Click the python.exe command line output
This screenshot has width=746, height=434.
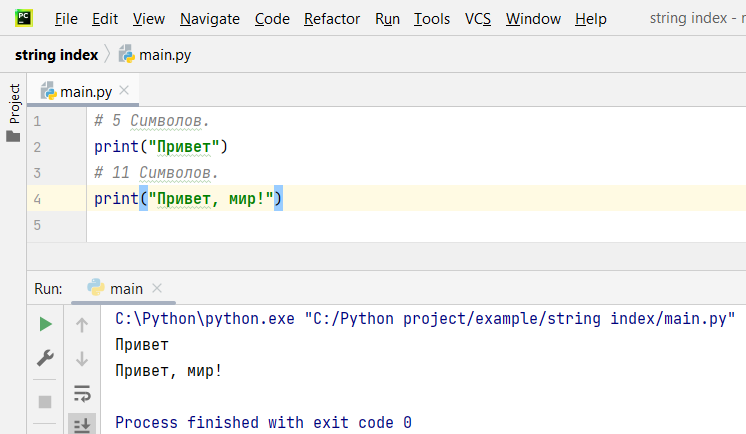coord(425,319)
